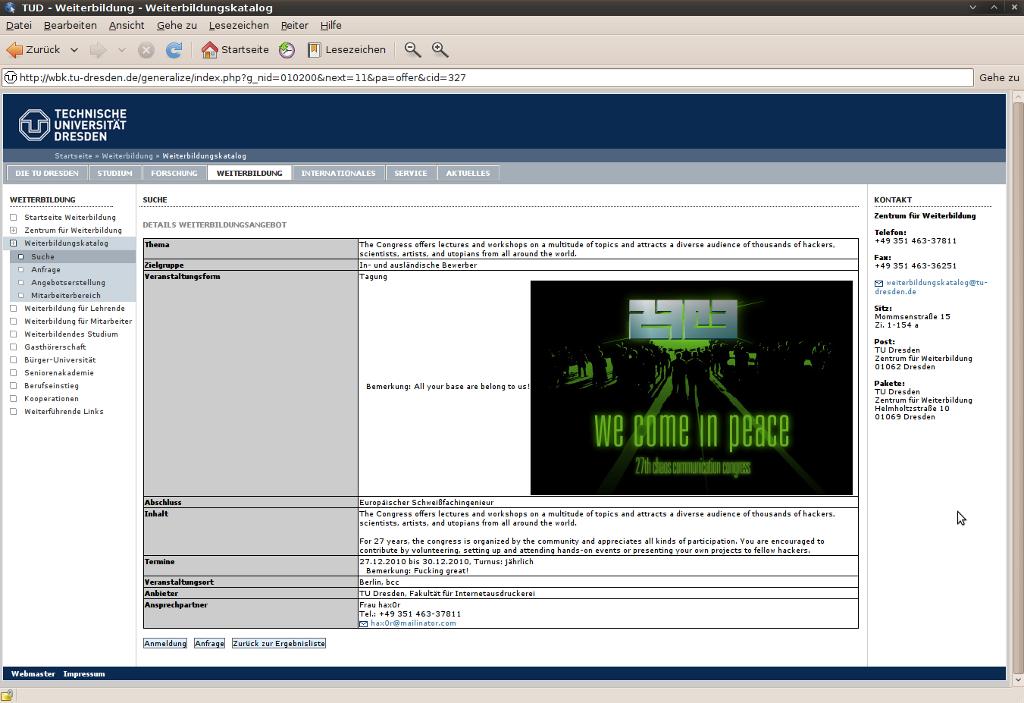Select the SERVICE tab

pyautogui.click(x=410, y=173)
